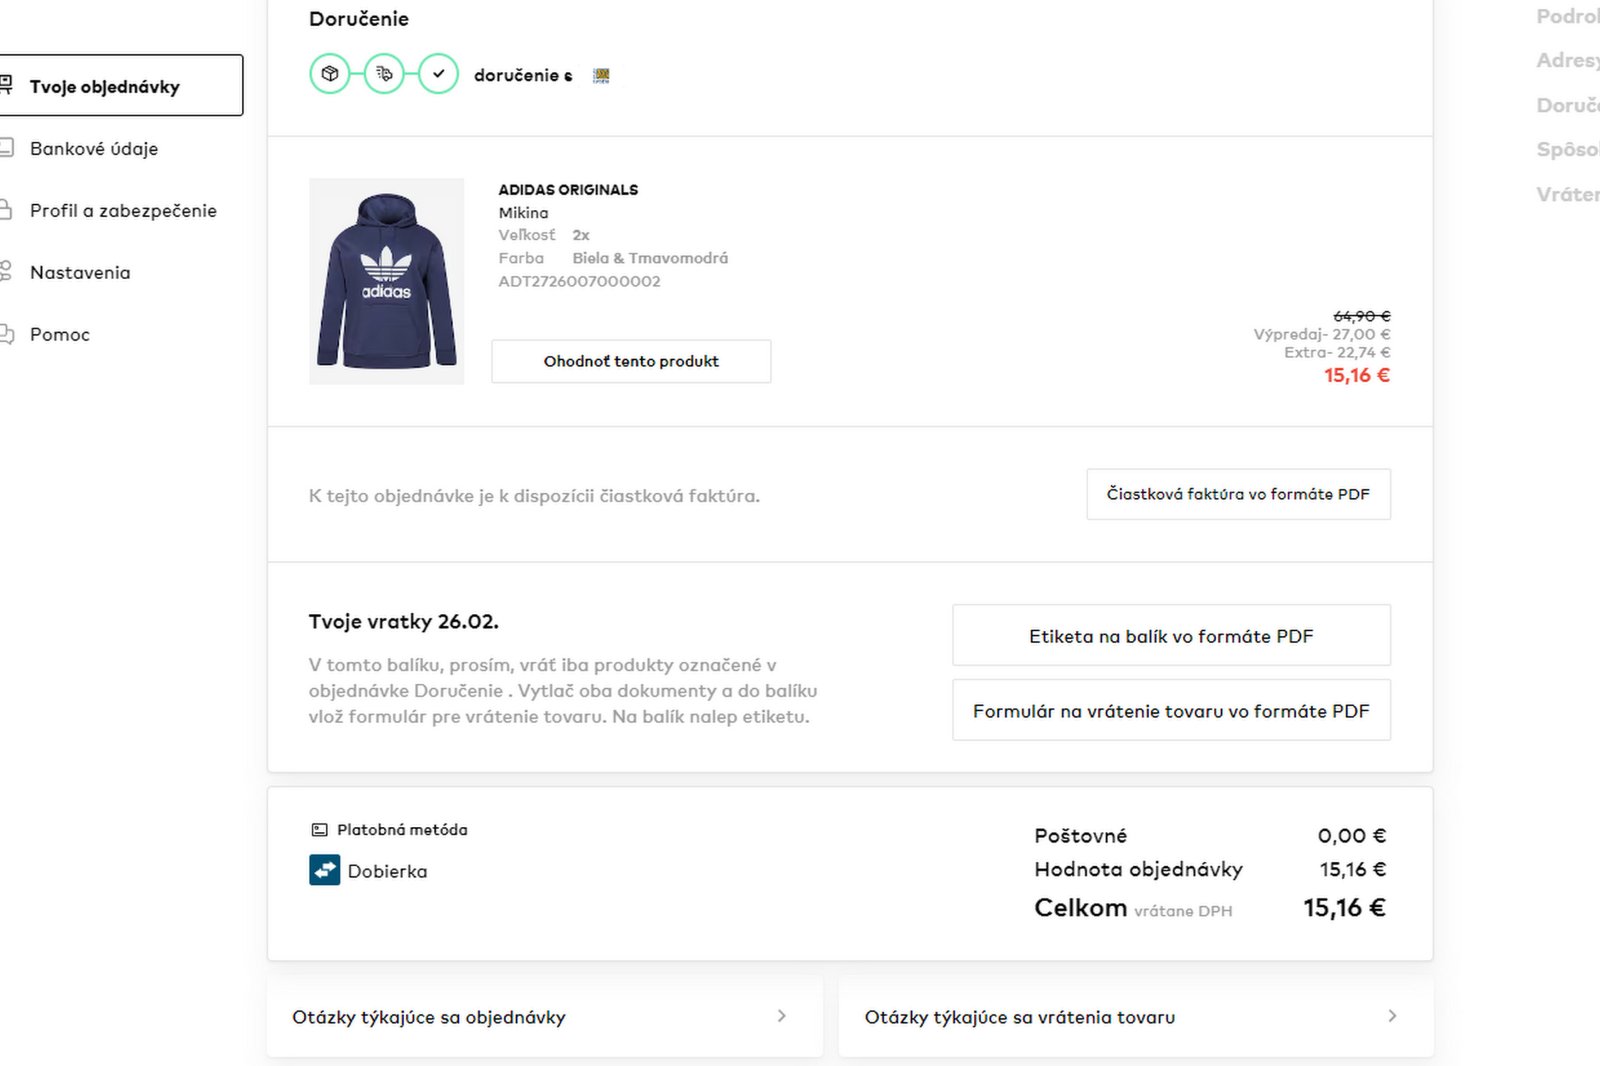Expand Otázky týkajúce sa vrátenia tovaru chevron
Viewport: 1600px width, 1066px height.
(x=1392, y=1016)
